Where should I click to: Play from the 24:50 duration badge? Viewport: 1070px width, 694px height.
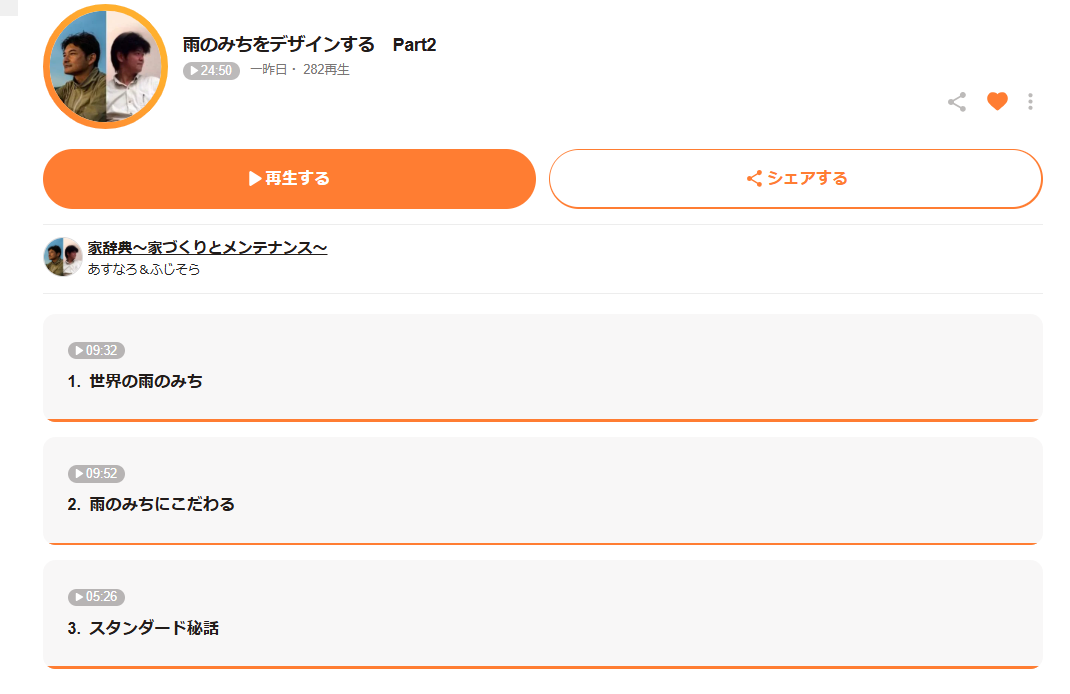(212, 70)
